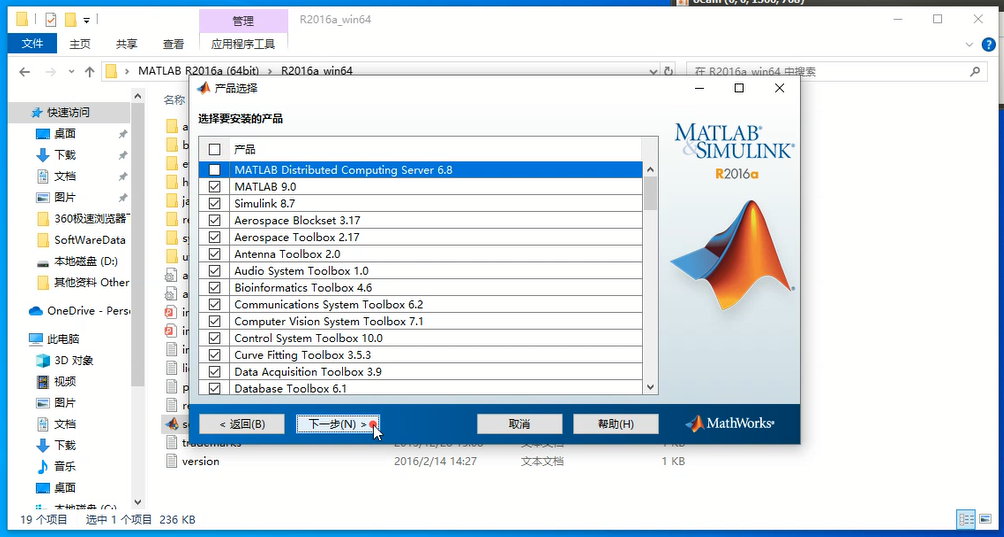
Task: Uncheck Communications System Toolbox 6.2 checkbox
Action: [x=215, y=305]
